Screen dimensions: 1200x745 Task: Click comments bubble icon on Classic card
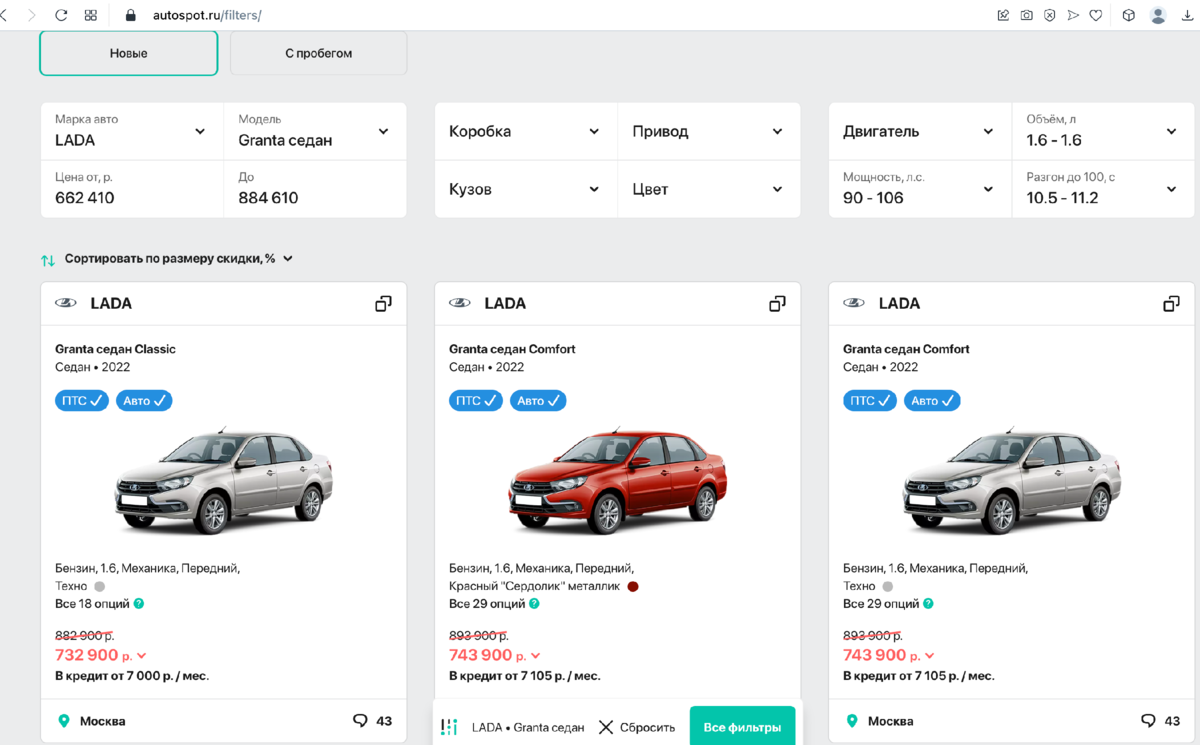tap(361, 721)
